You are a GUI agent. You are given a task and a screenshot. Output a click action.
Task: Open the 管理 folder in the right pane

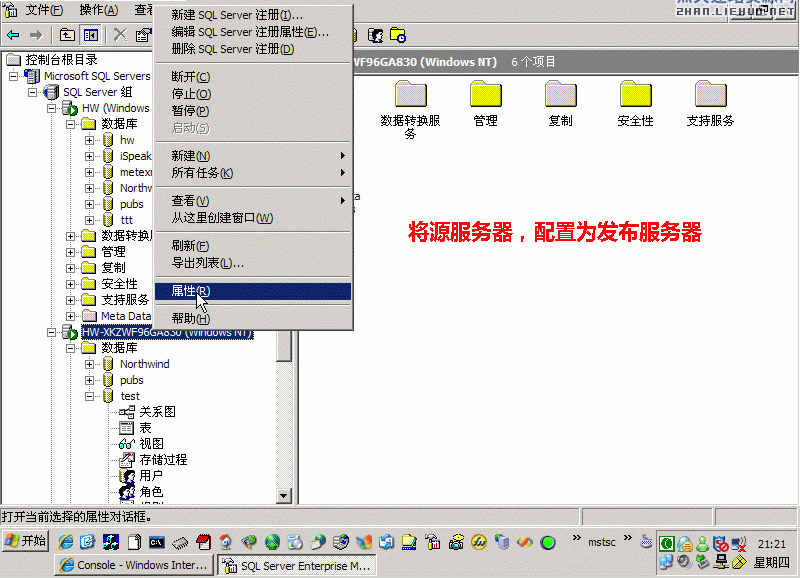tap(485, 104)
